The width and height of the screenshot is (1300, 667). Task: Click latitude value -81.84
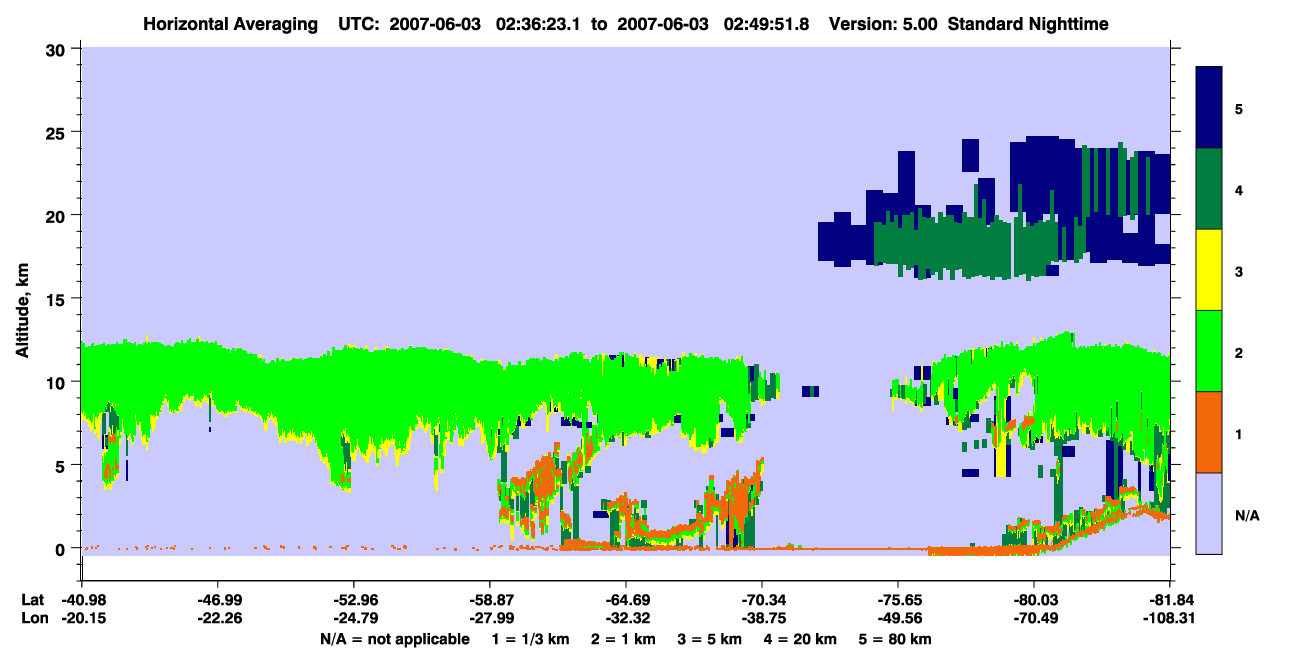tap(1170, 600)
